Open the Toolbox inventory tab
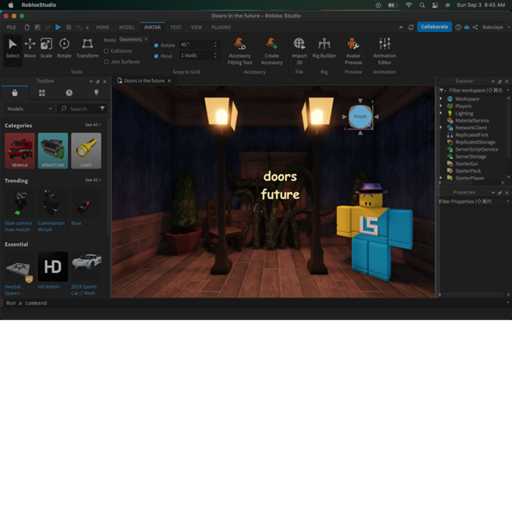 click(42, 93)
